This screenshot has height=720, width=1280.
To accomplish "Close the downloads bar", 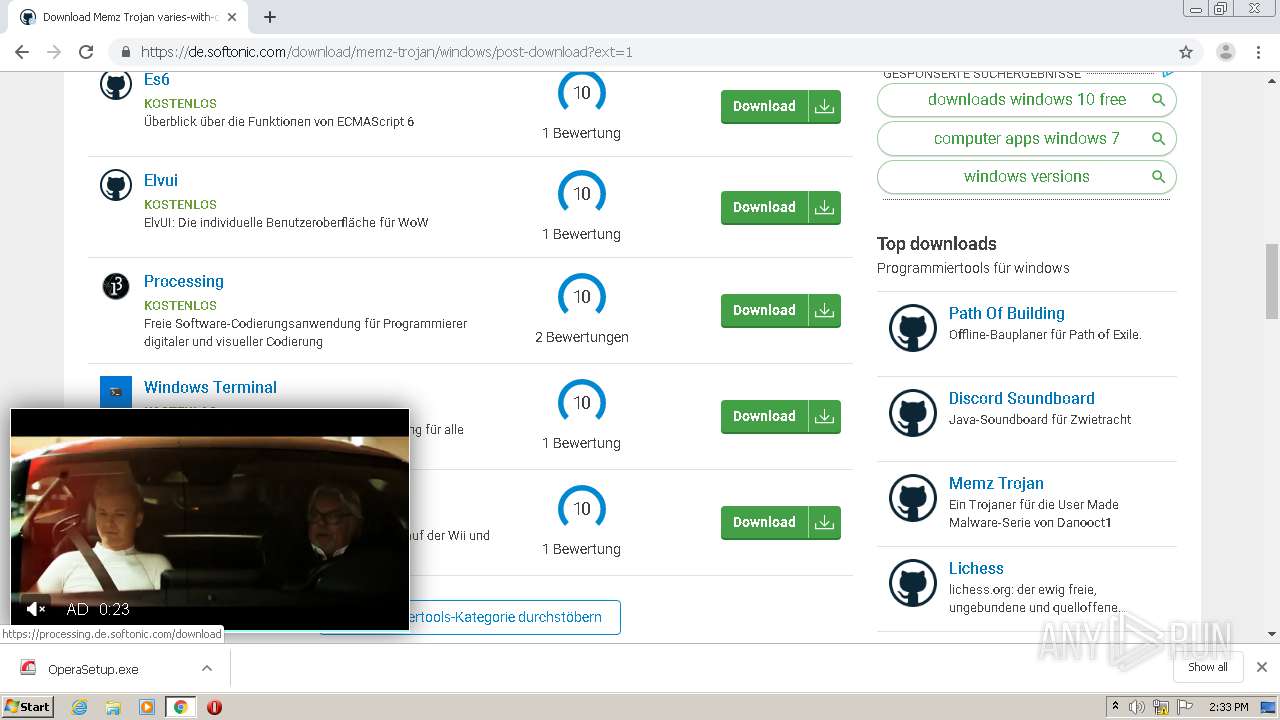I will coord(1262,667).
